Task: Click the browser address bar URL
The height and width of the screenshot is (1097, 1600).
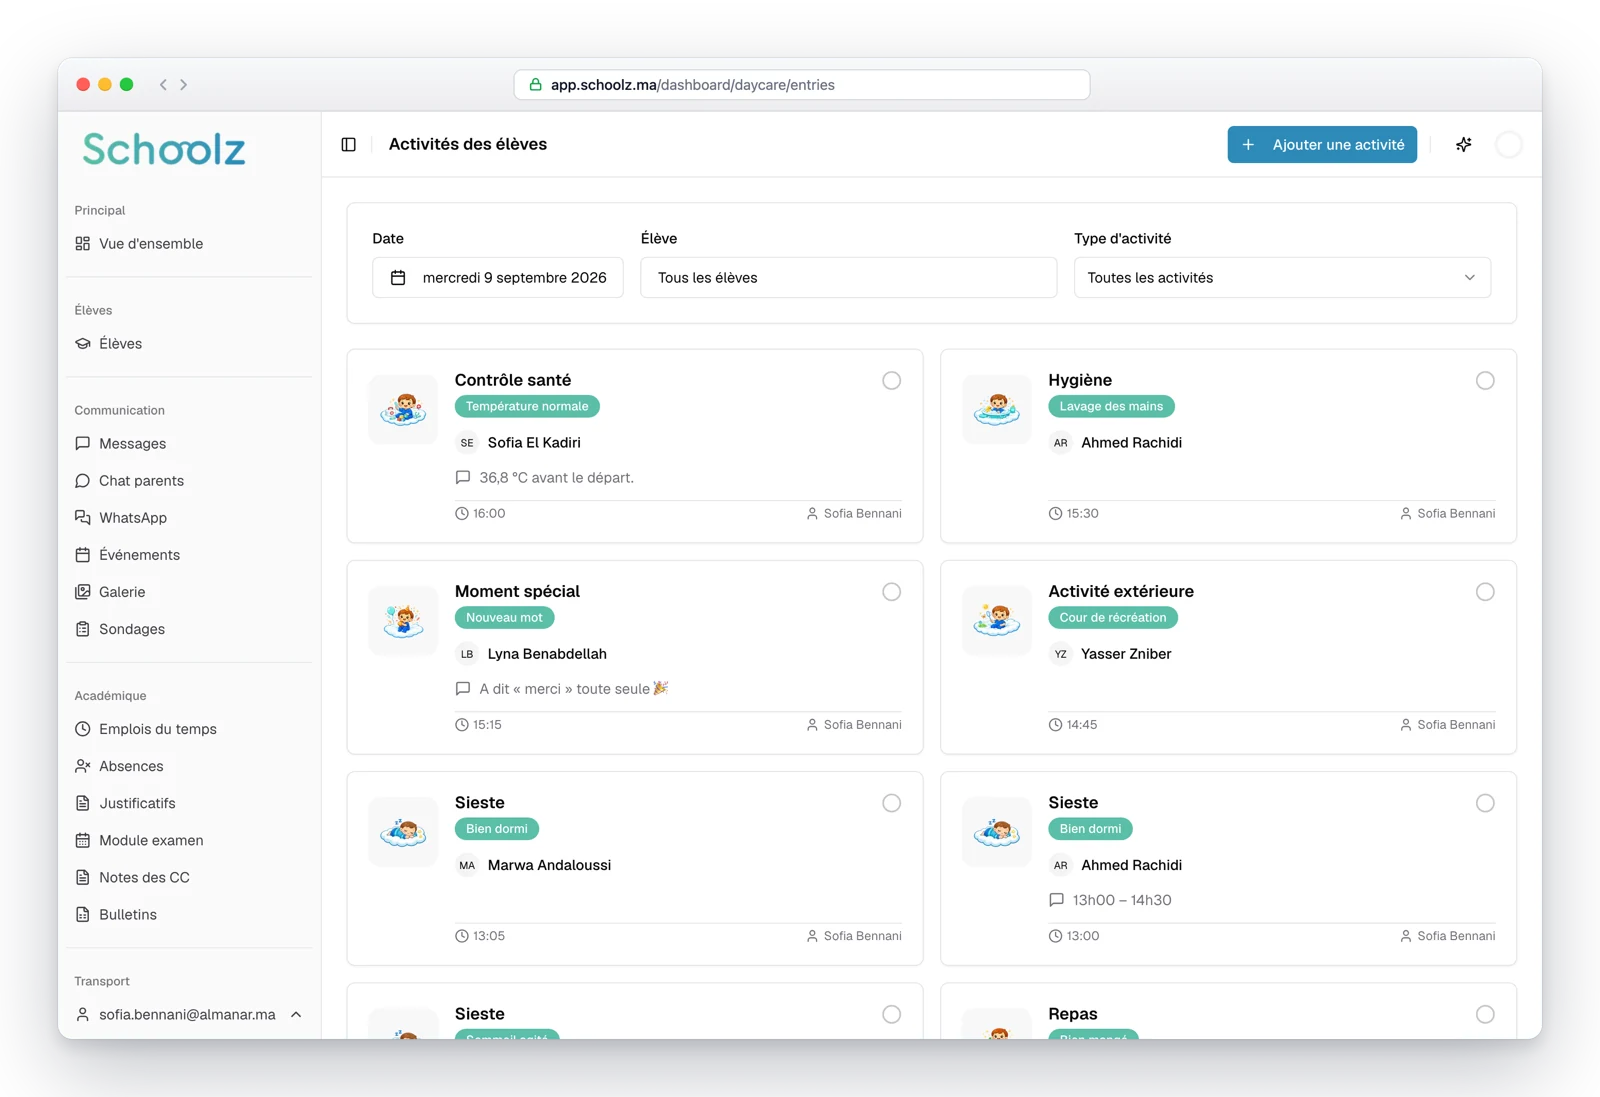Action: (693, 85)
